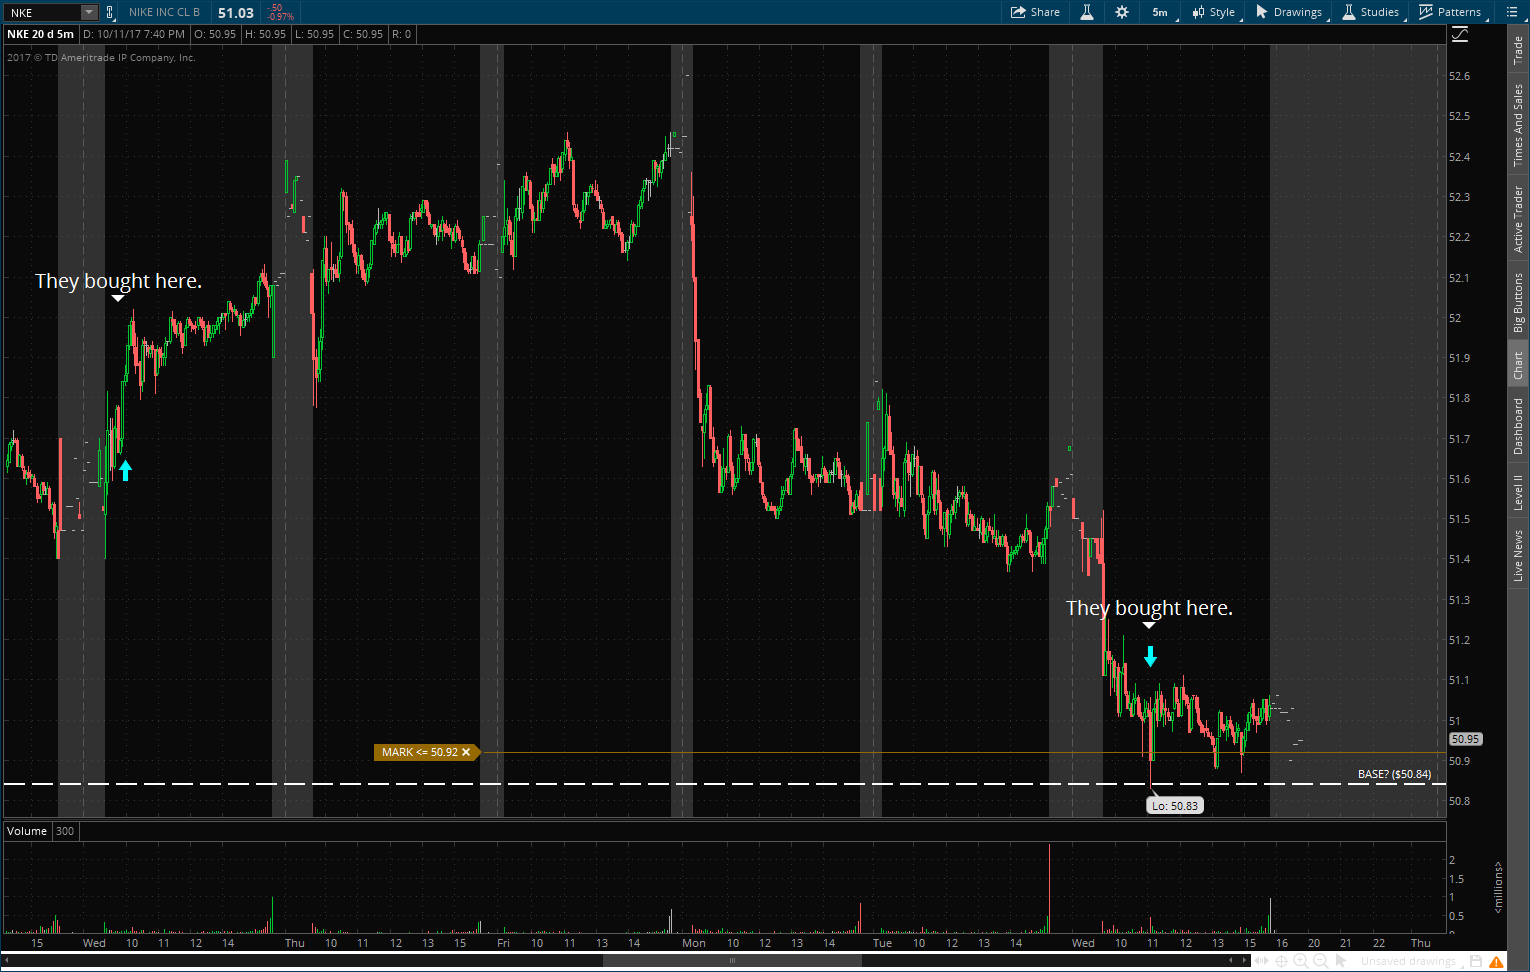Open the 5m timeframe dropdown
The width and height of the screenshot is (1530, 972).
coord(1160,12)
